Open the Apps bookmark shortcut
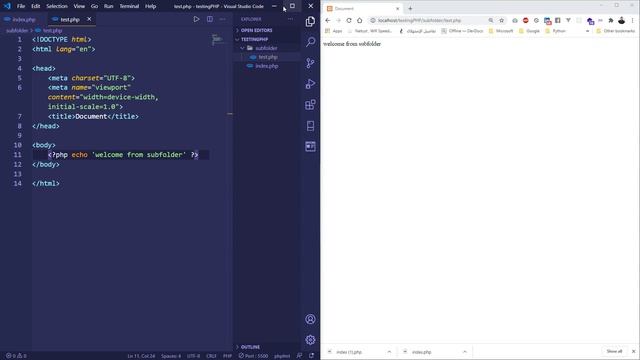This screenshot has width=640, height=360. click(334, 31)
